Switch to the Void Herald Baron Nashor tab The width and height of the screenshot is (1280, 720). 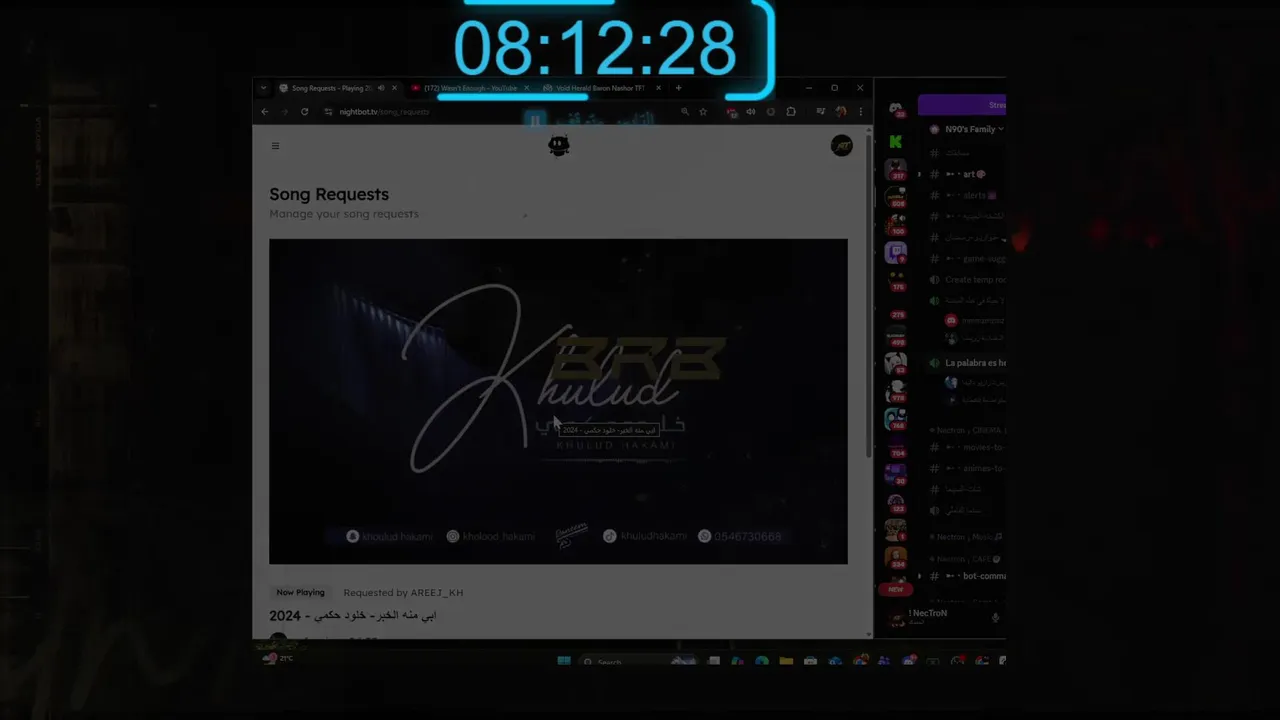tap(600, 88)
